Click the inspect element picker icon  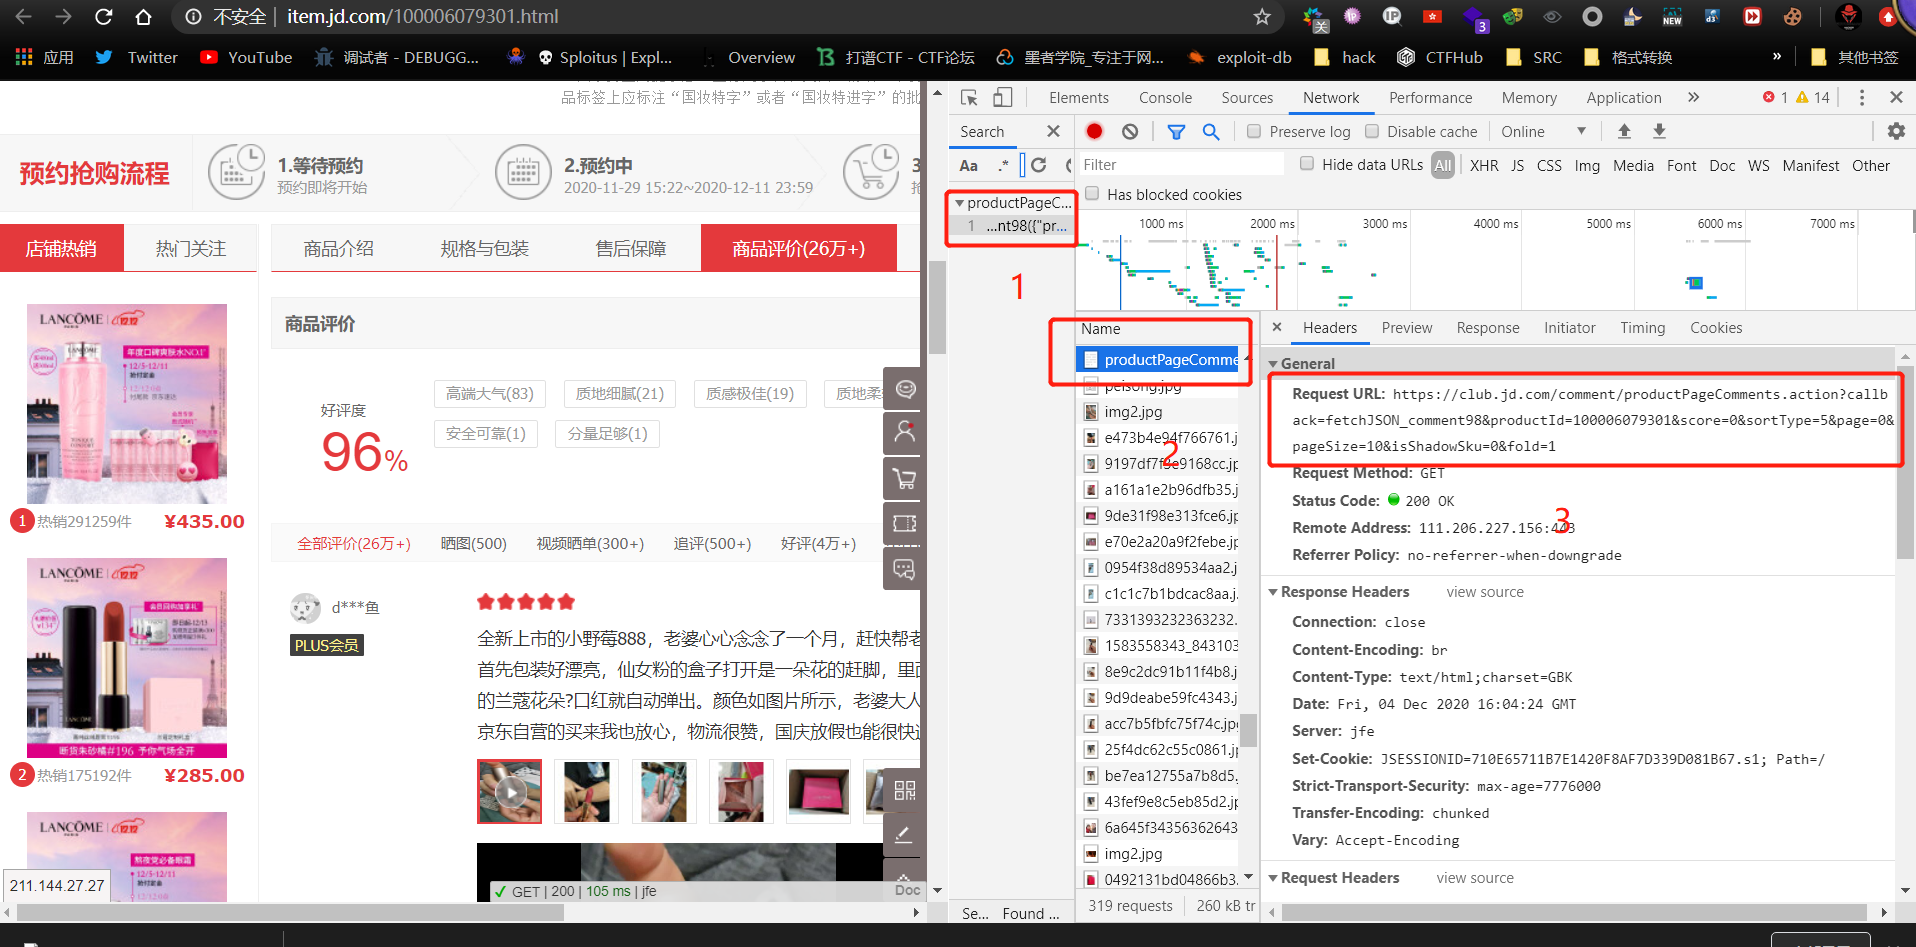(x=969, y=97)
